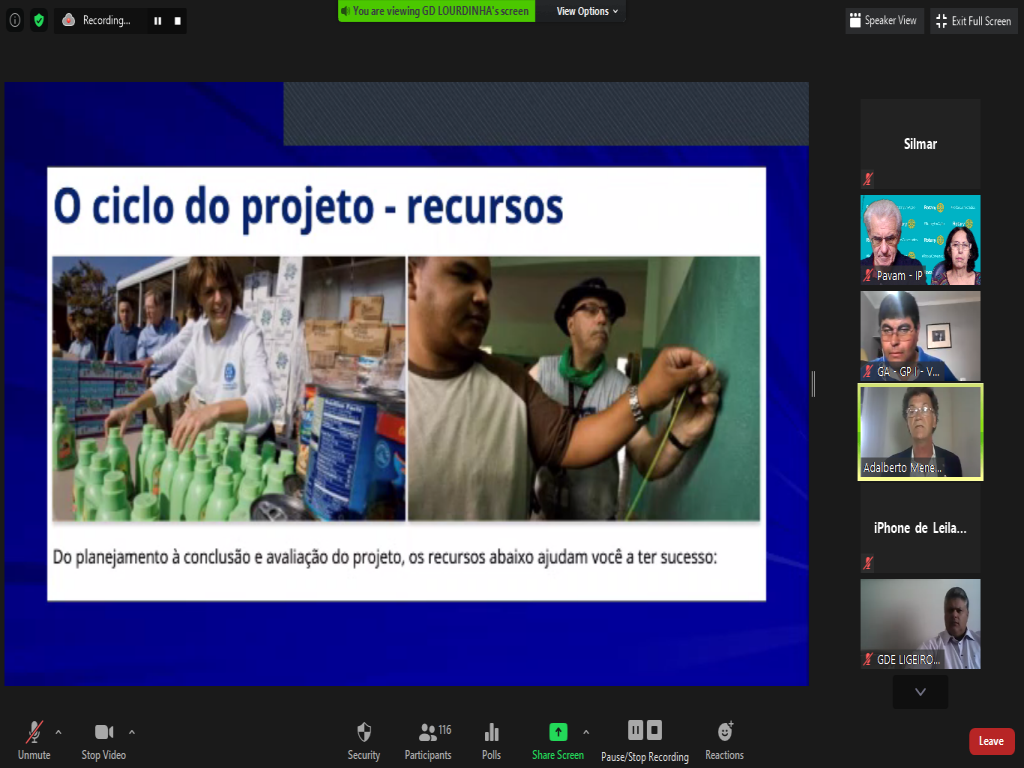The width and height of the screenshot is (1024, 768).
Task: Toggle Stop Video camera button
Action: (x=104, y=741)
